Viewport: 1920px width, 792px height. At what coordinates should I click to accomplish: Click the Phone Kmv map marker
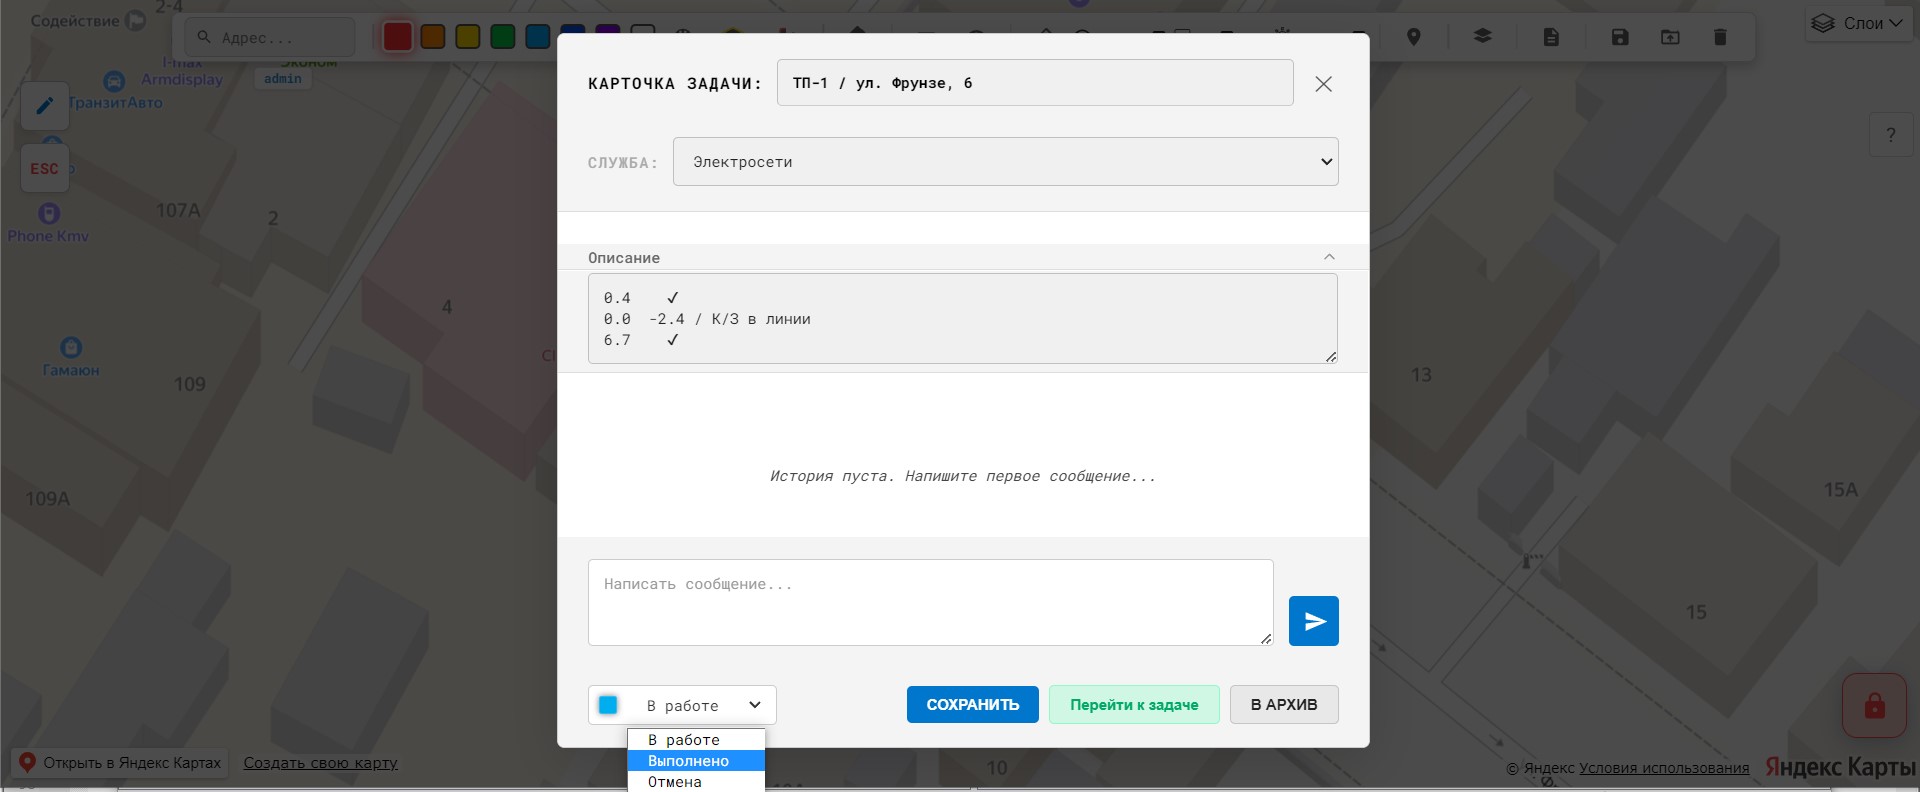(49, 213)
